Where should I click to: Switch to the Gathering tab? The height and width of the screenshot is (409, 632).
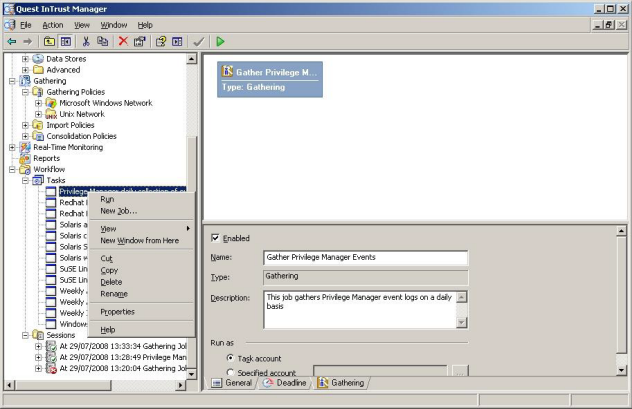[x=341, y=383]
